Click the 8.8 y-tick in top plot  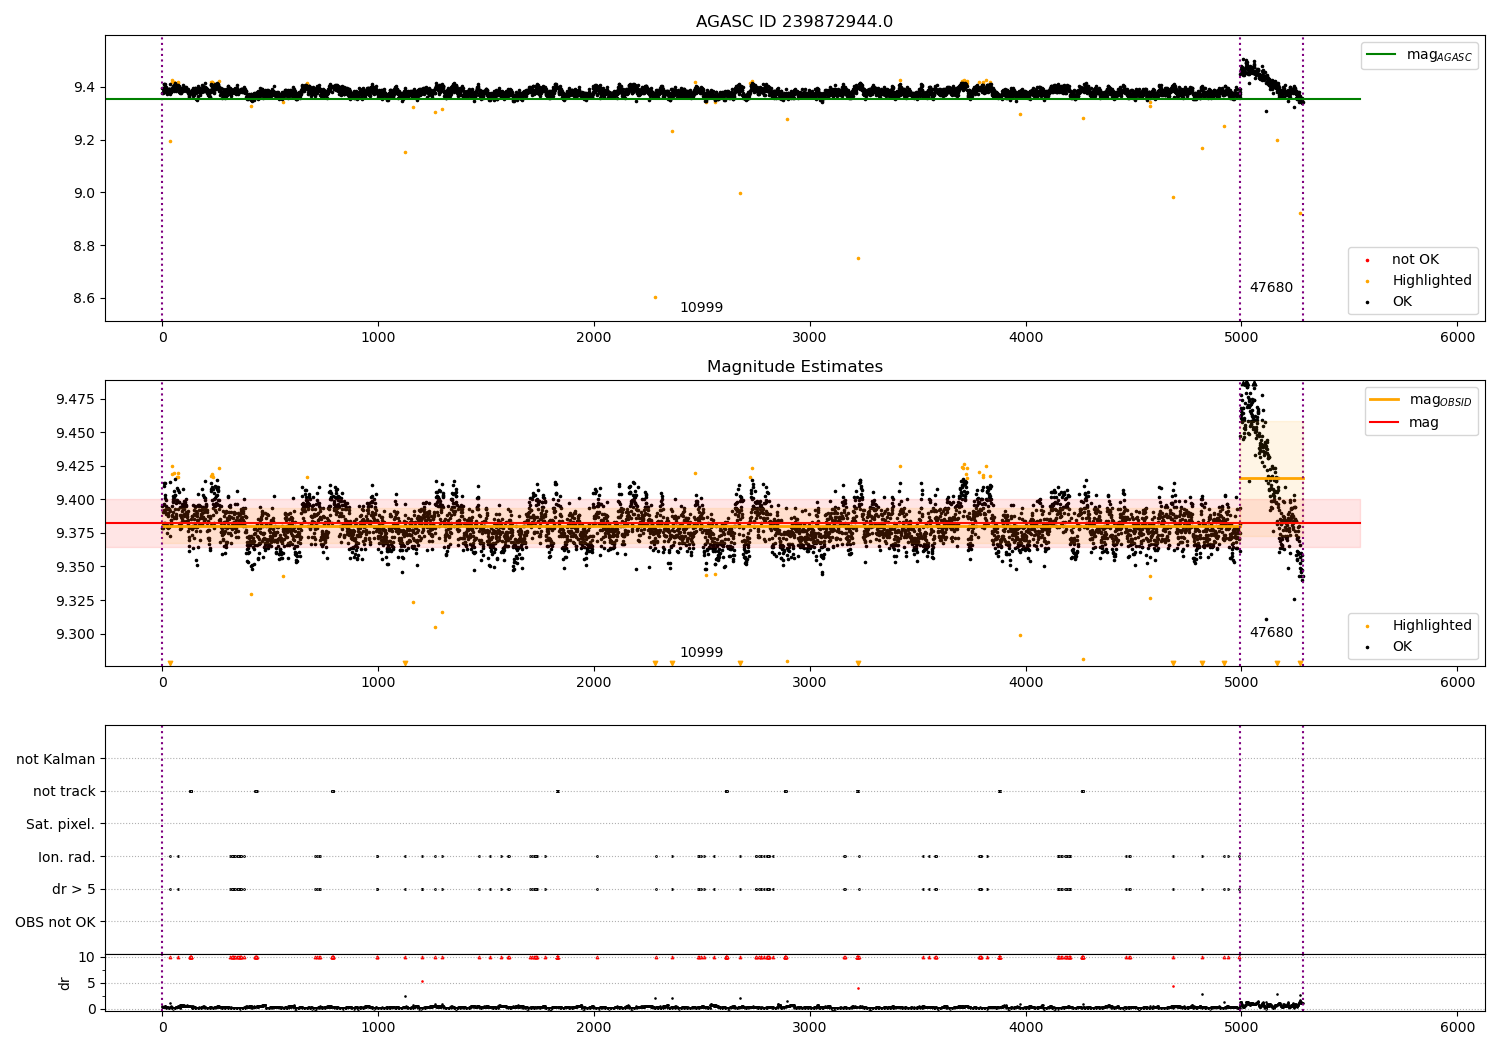(x=85, y=246)
